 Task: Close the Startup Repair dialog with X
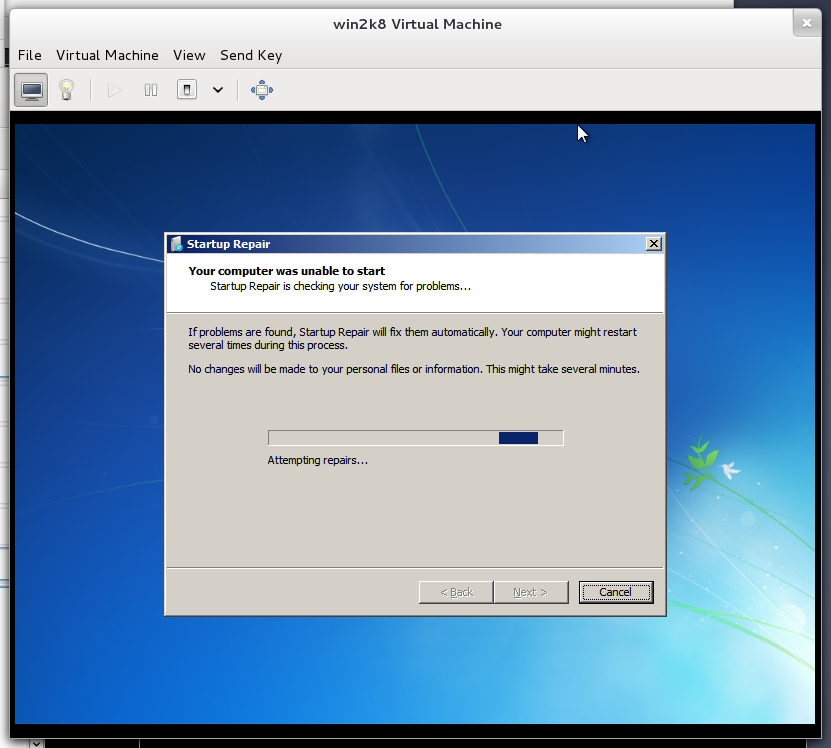point(653,244)
